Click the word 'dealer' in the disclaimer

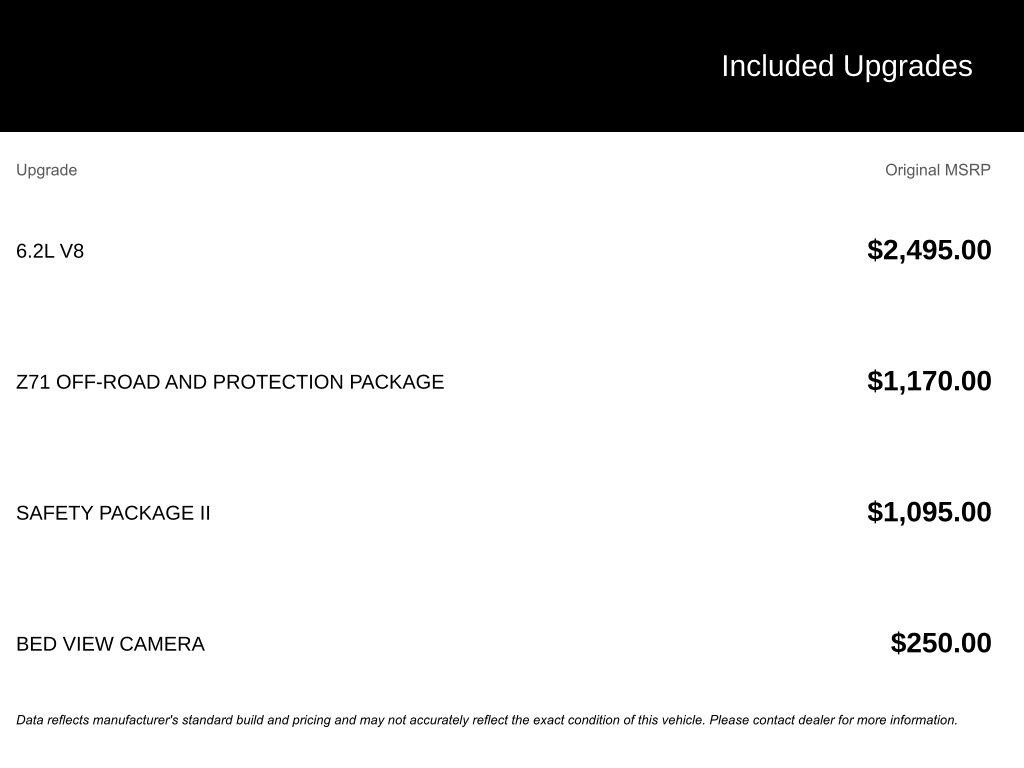click(816, 720)
